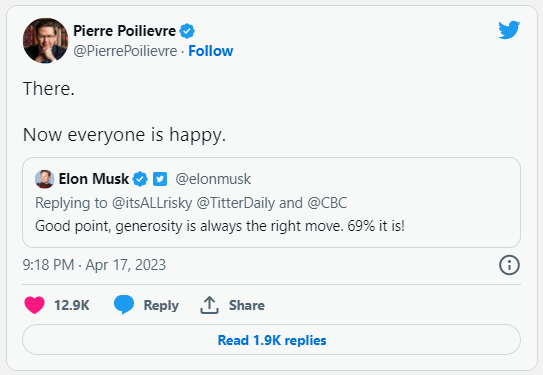Viewport: 543px width, 375px height.
Task: Click the Twitter bird logo
Action: tap(509, 30)
